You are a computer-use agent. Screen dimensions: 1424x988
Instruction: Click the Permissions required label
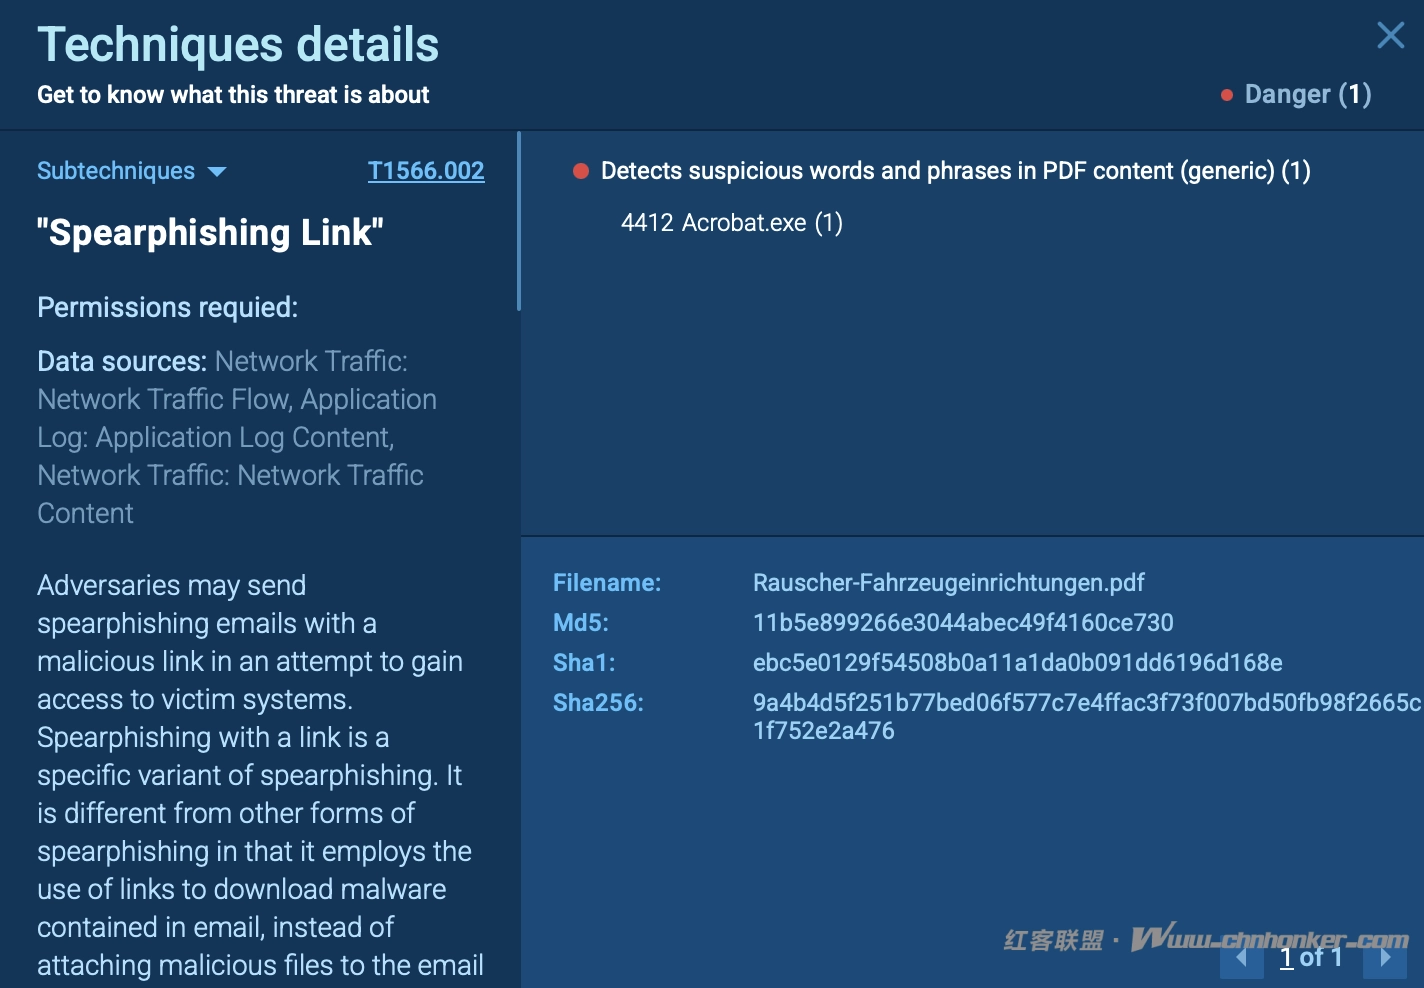(167, 307)
